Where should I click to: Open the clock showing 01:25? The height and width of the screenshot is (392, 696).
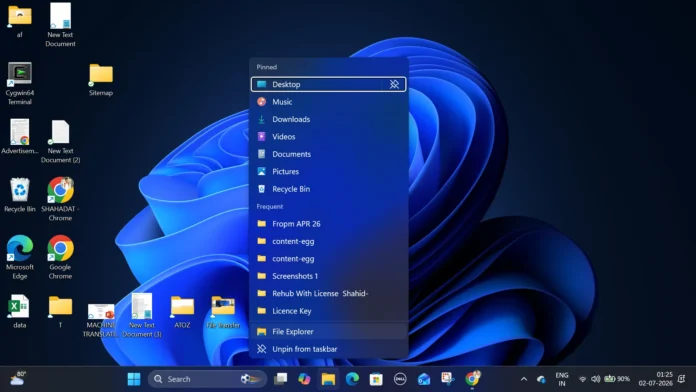(656, 379)
